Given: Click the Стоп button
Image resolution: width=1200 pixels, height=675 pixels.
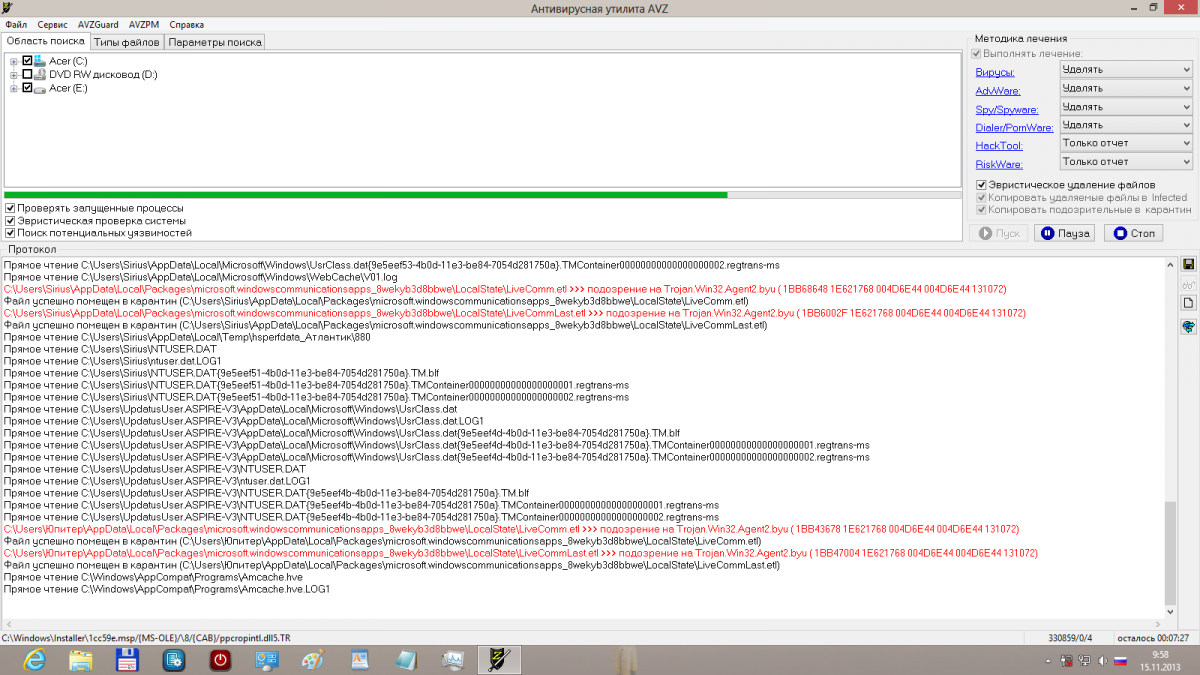Looking at the screenshot, I should [1133, 233].
